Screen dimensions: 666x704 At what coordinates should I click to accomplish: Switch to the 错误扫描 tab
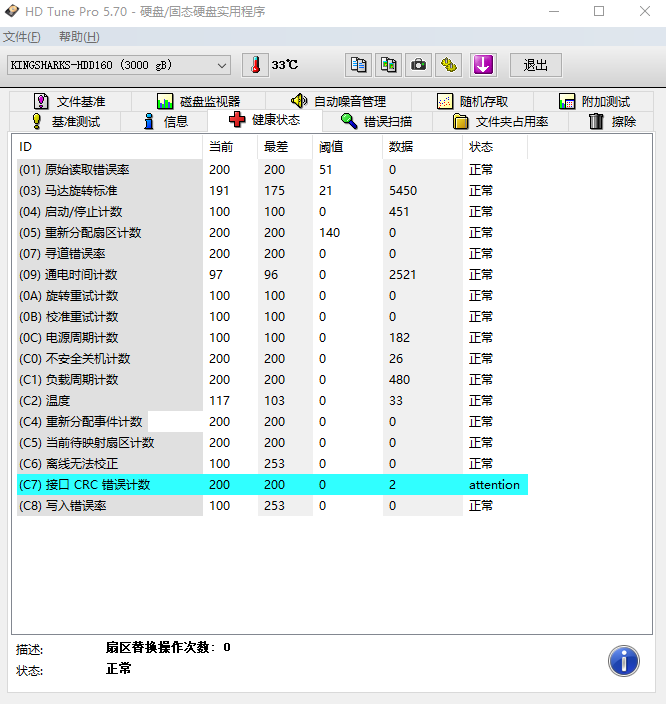pos(374,121)
